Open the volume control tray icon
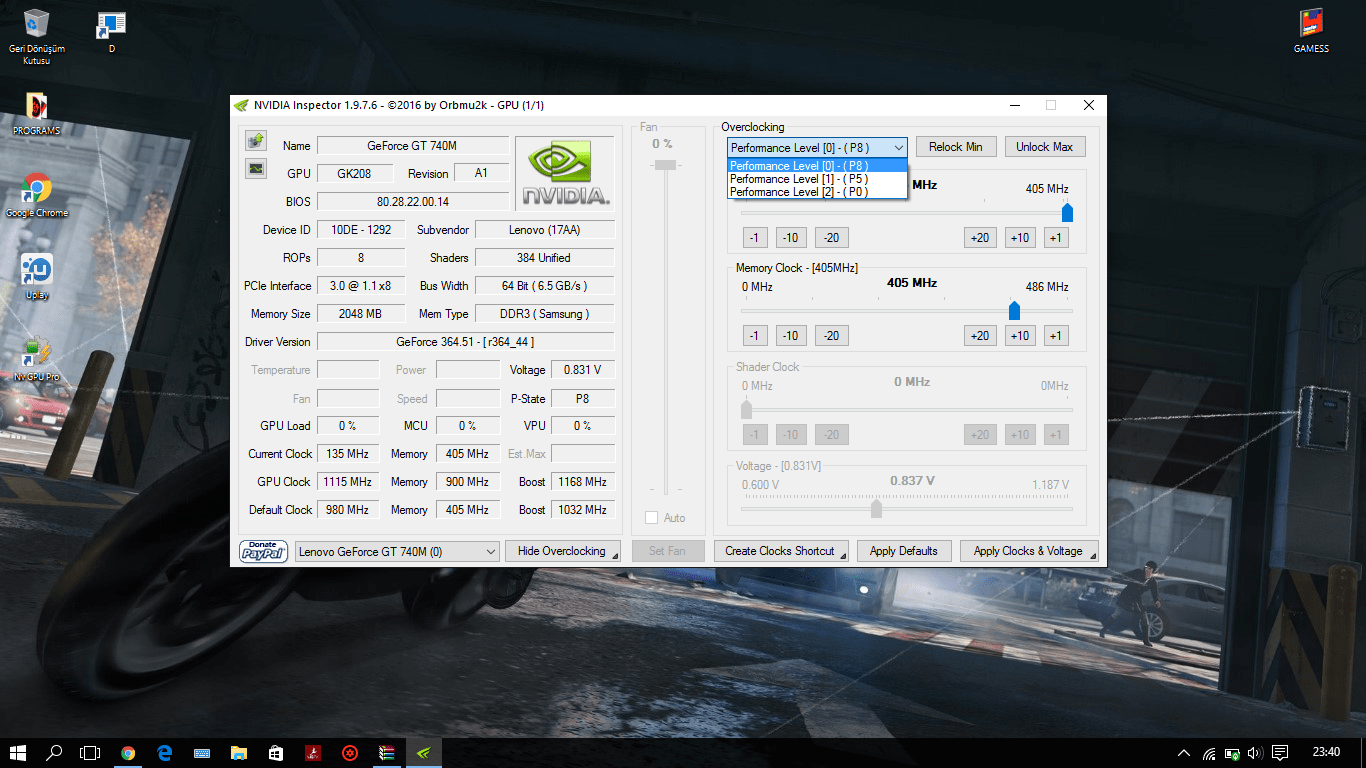This screenshot has height=768, width=1366. click(x=1256, y=753)
